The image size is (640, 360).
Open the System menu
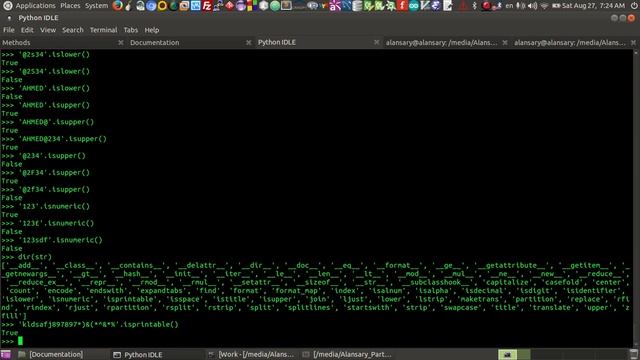click(96, 6)
